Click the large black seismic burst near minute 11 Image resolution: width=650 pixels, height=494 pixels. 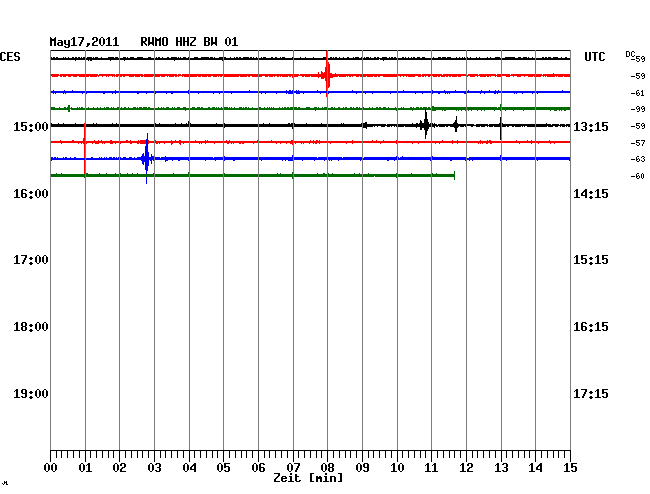(x=425, y=125)
